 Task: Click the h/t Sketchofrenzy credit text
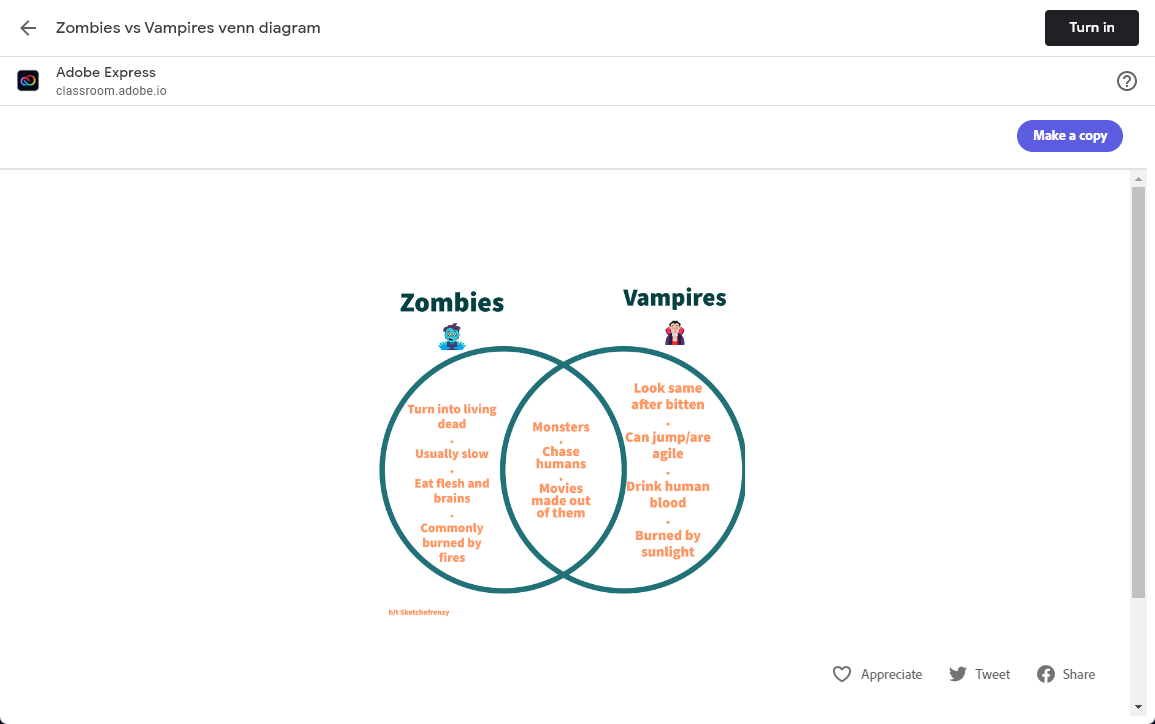click(418, 612)
